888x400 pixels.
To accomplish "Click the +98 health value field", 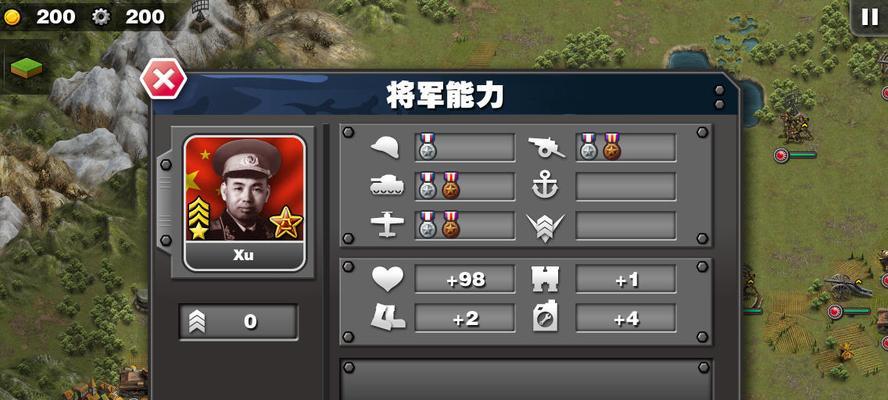I will point(465,279).
